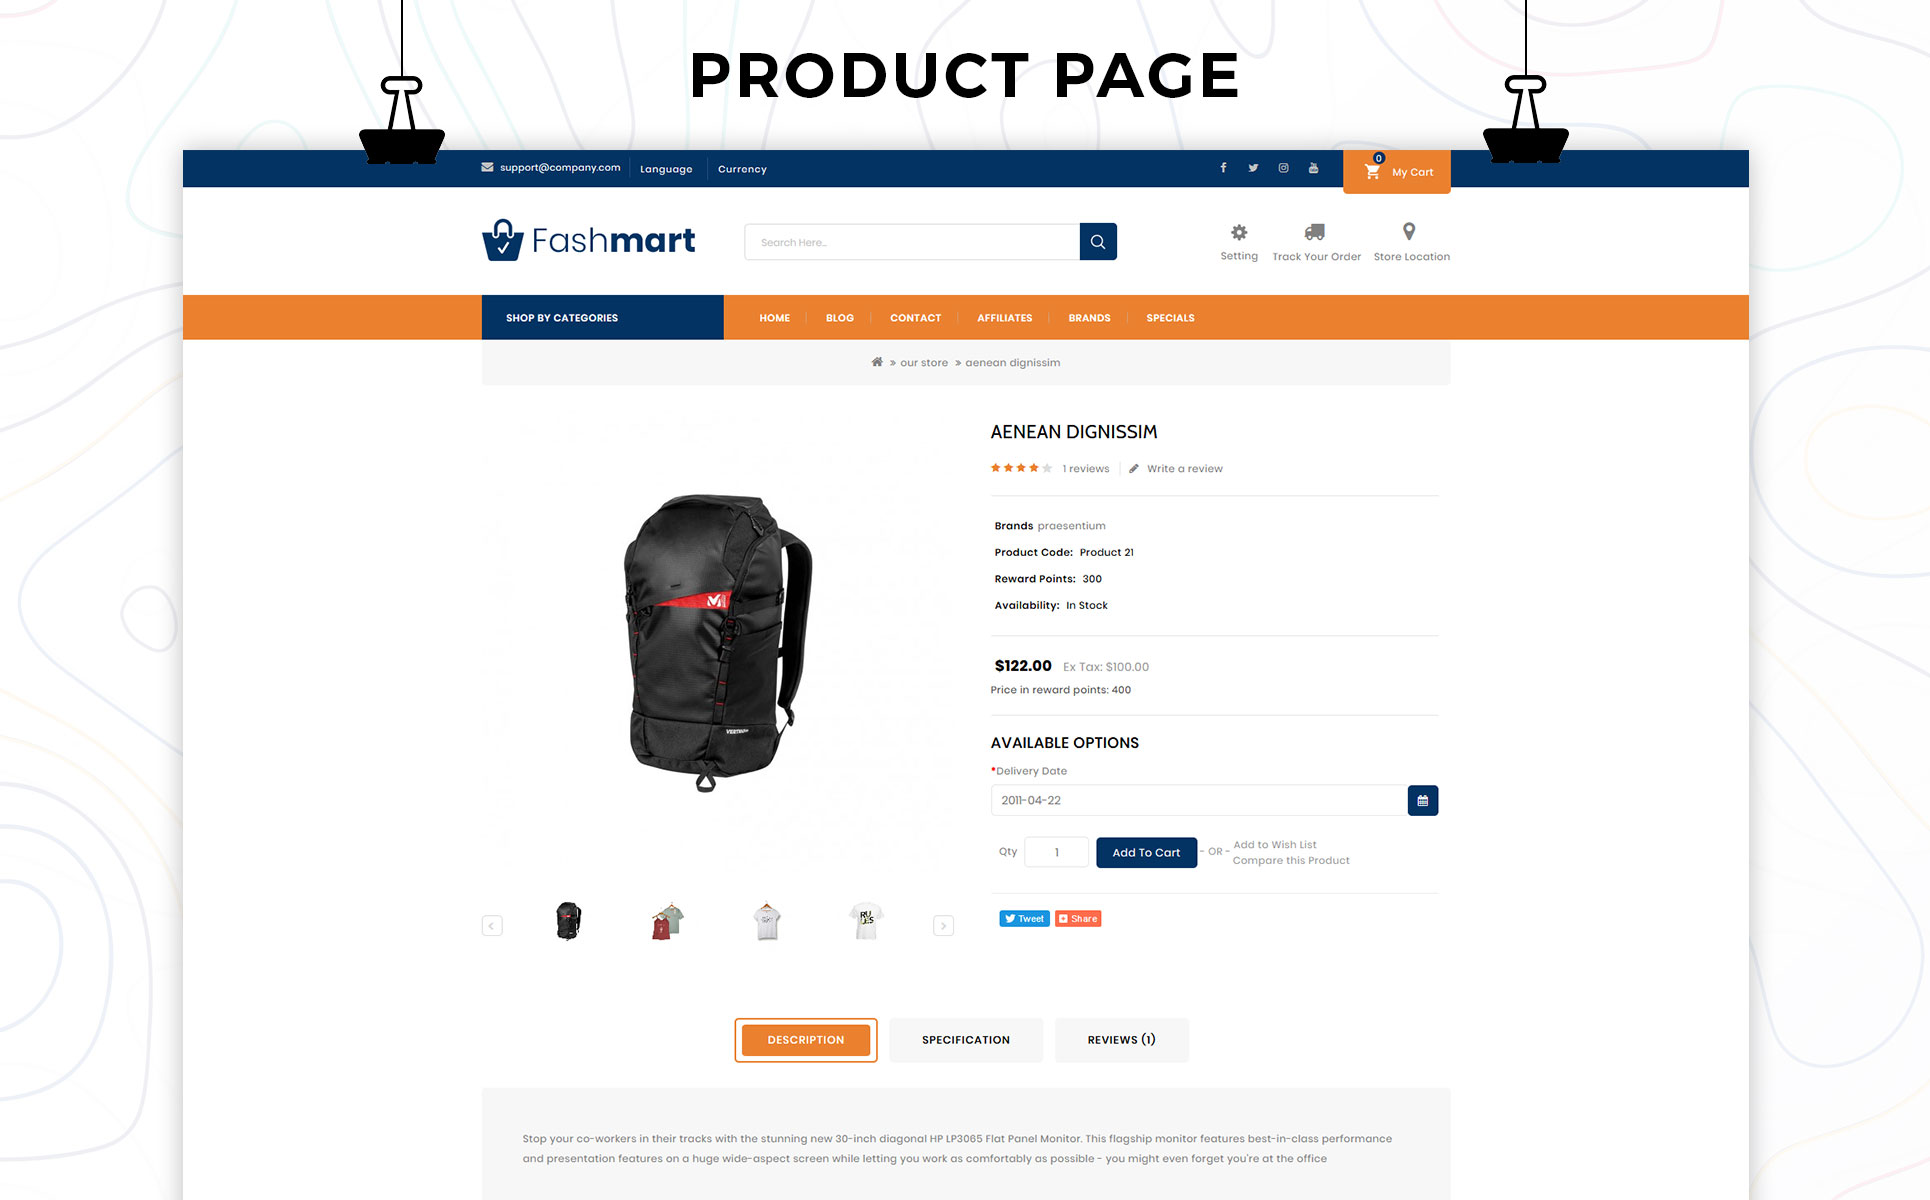The width and height of the screenshot is (1930, 1200).
Task: Click the Add To Cart button
Action: pos(1147,852)
